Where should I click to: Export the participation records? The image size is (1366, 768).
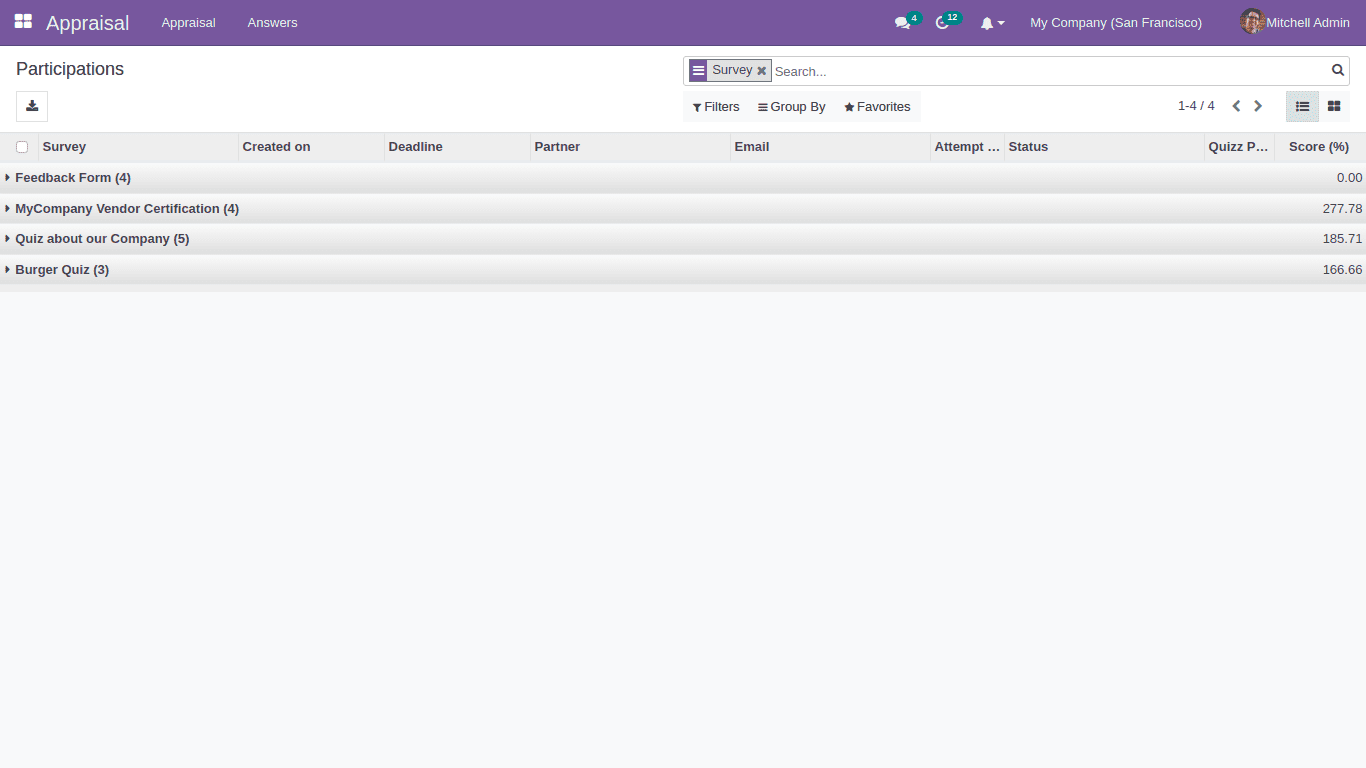(x=31, y=106)
